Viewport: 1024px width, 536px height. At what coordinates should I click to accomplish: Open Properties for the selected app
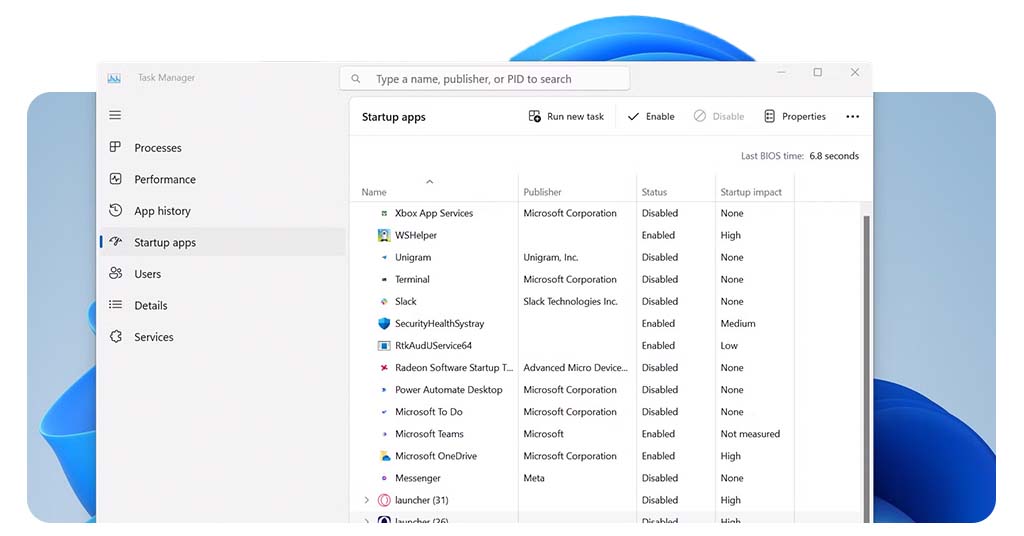tap(794, 117)
